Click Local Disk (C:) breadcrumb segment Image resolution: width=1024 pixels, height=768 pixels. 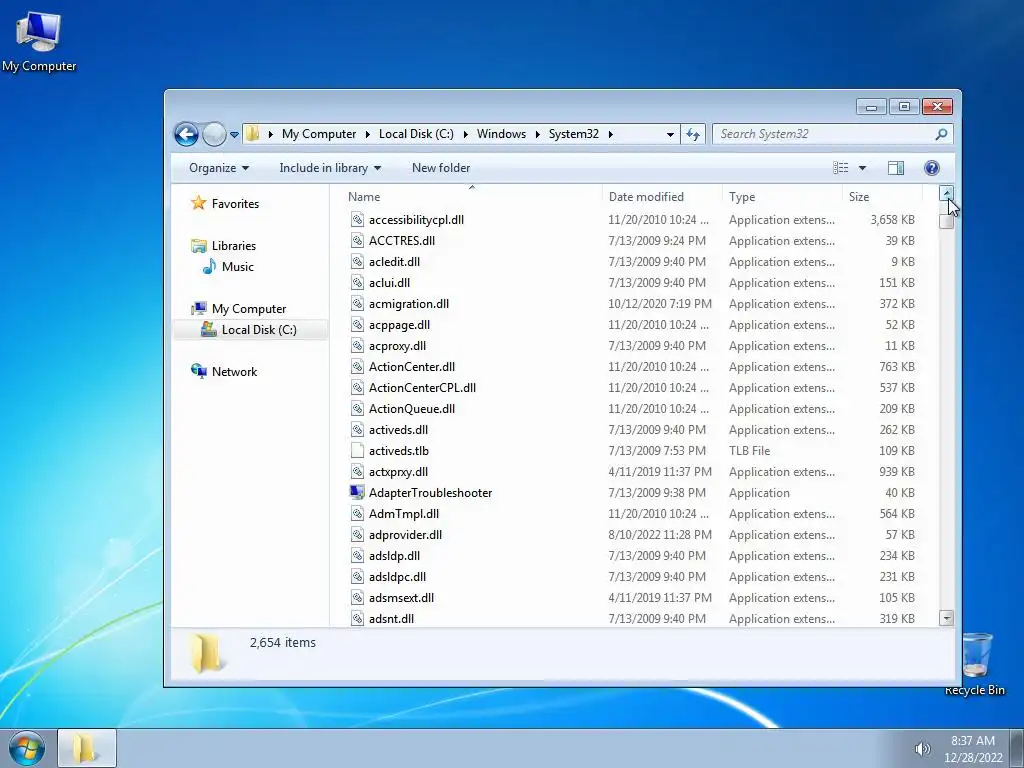[416, 134]
